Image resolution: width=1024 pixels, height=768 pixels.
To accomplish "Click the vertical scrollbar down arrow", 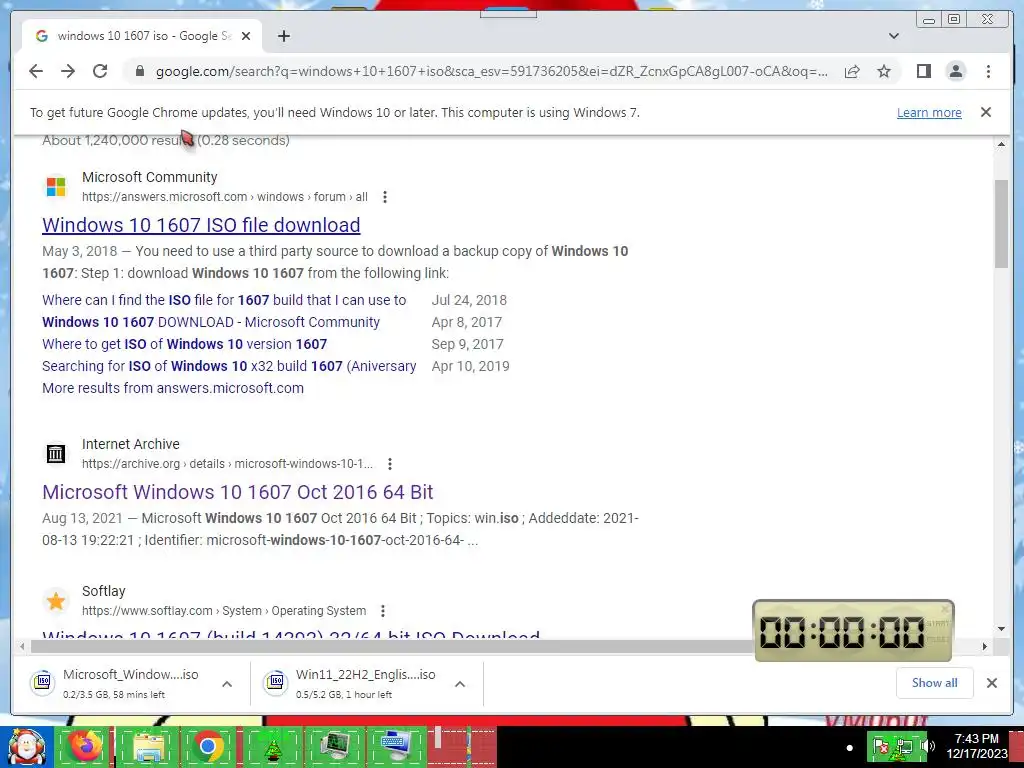I will click(x=1001, y=628).
